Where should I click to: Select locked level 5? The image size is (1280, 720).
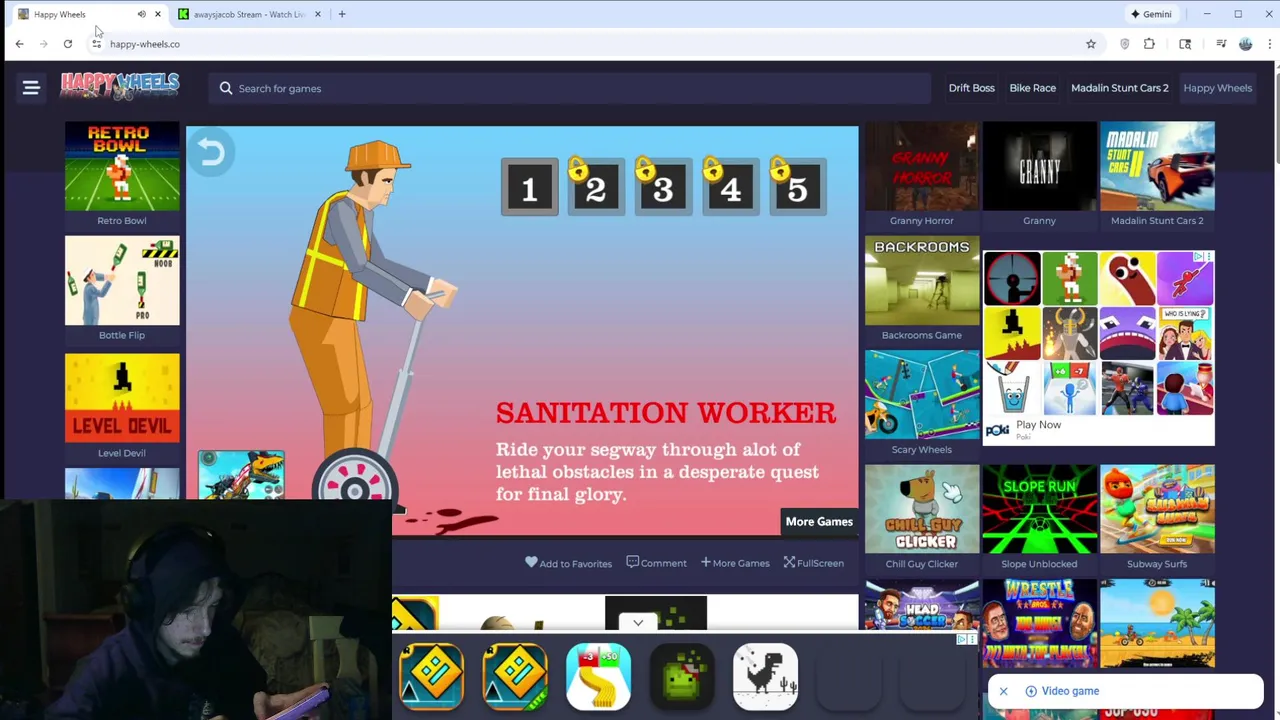click(797, 187)
